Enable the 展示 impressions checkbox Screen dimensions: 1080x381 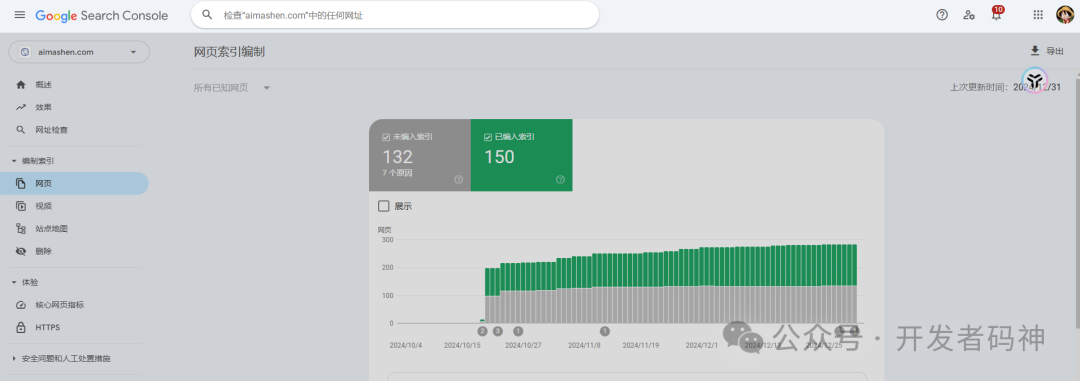pyautogui.click(x=384, y=206)
